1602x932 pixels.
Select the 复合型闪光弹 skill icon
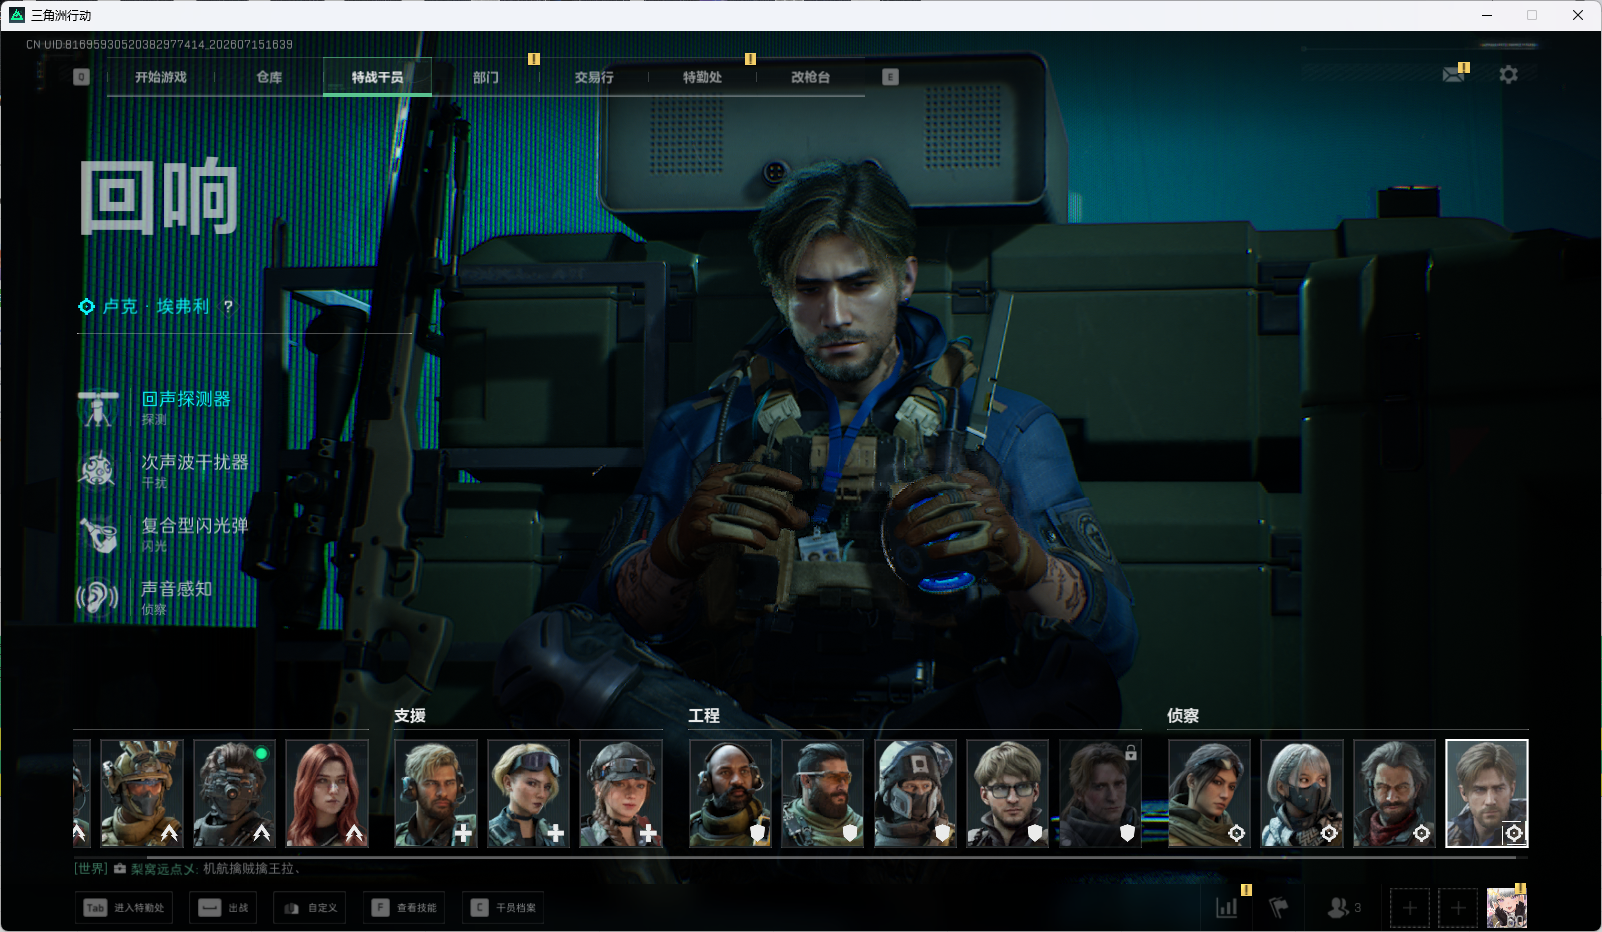(98, 534)
